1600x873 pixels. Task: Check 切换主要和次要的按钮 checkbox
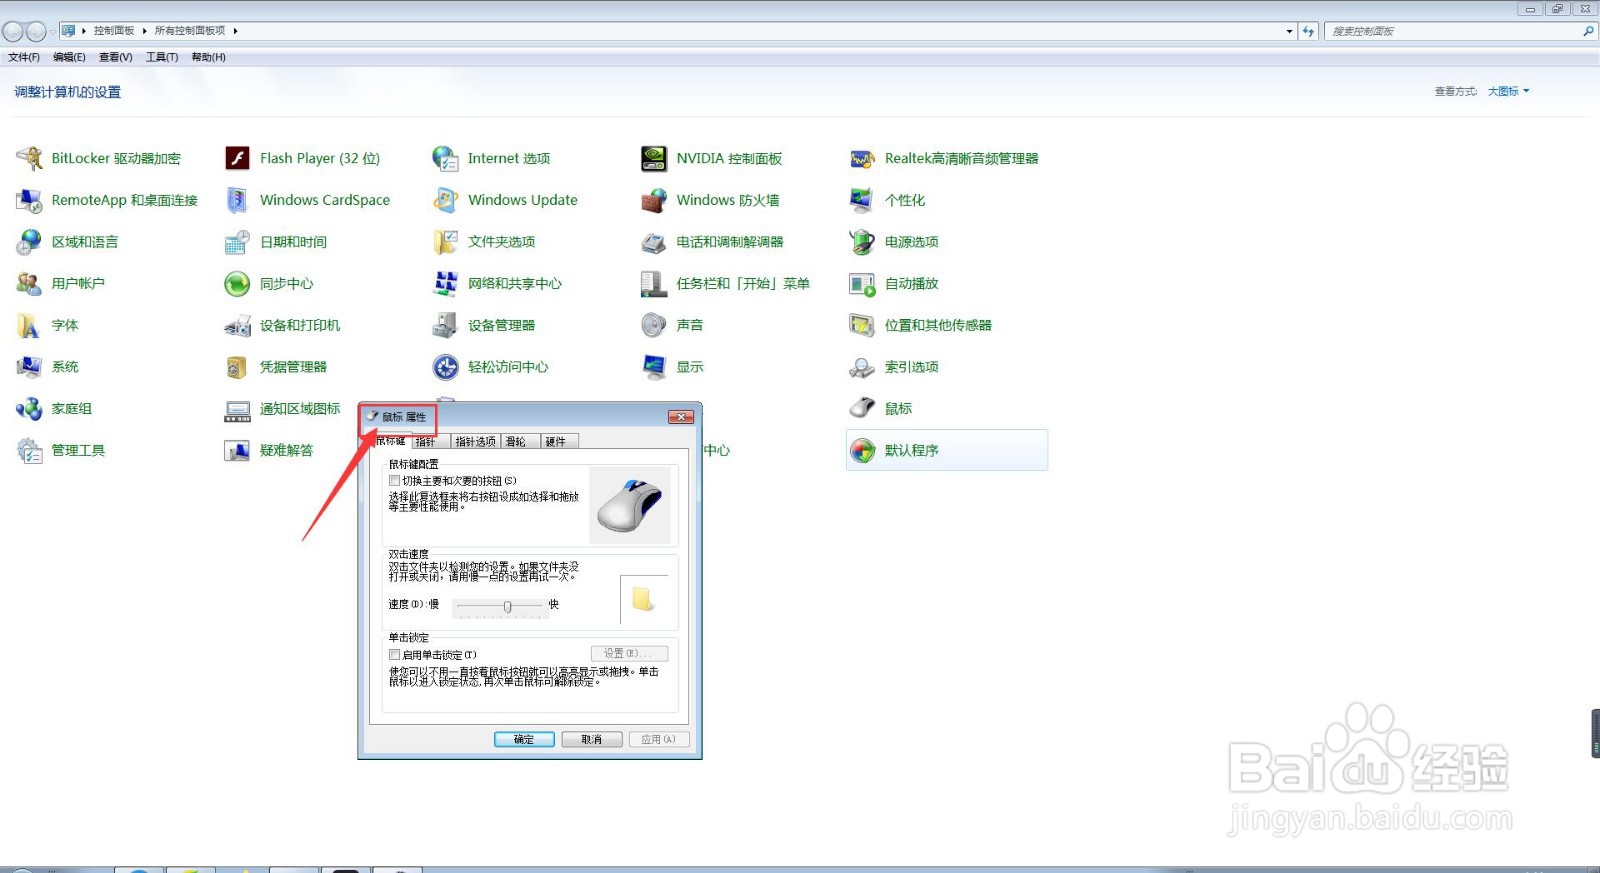click(x=394, y=481)
